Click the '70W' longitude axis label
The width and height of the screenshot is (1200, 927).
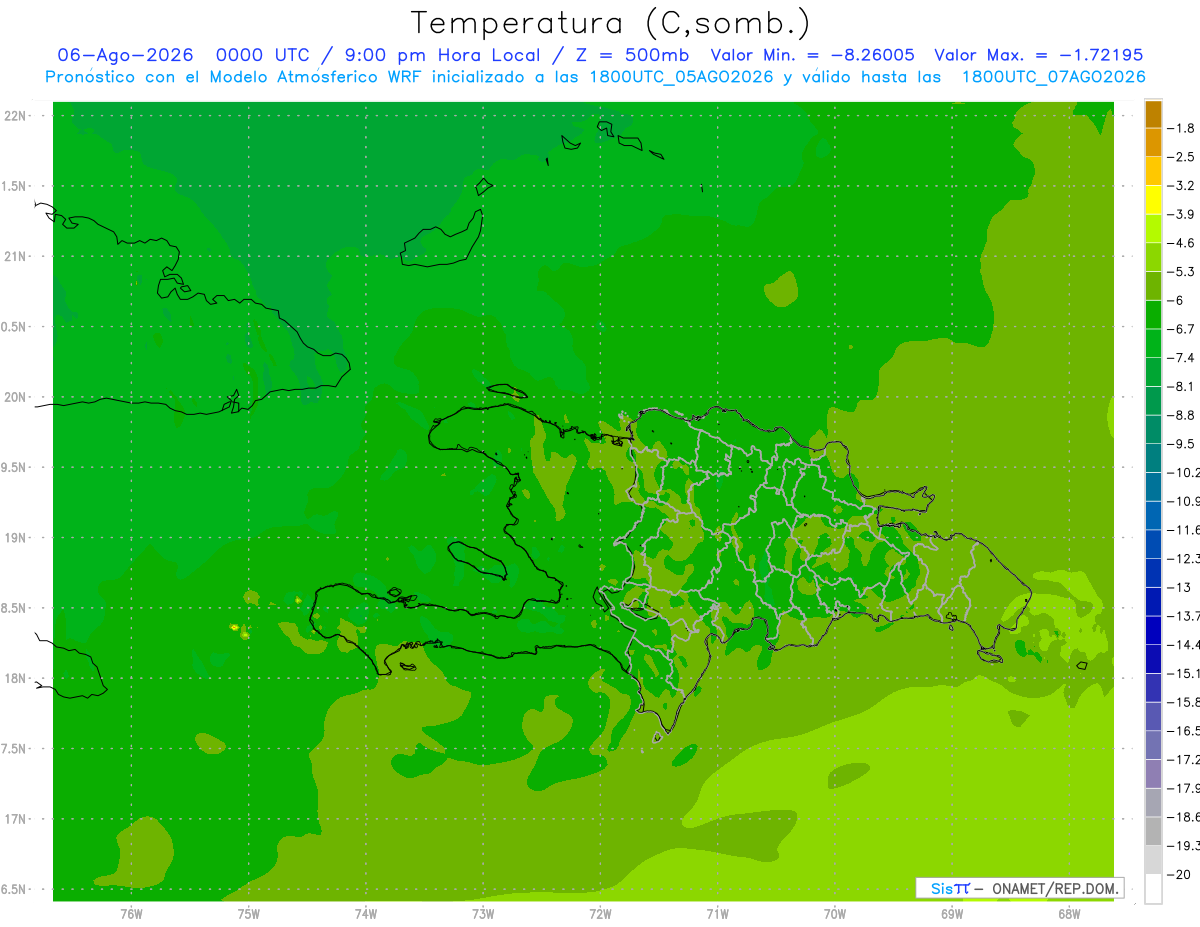(835, 914)
